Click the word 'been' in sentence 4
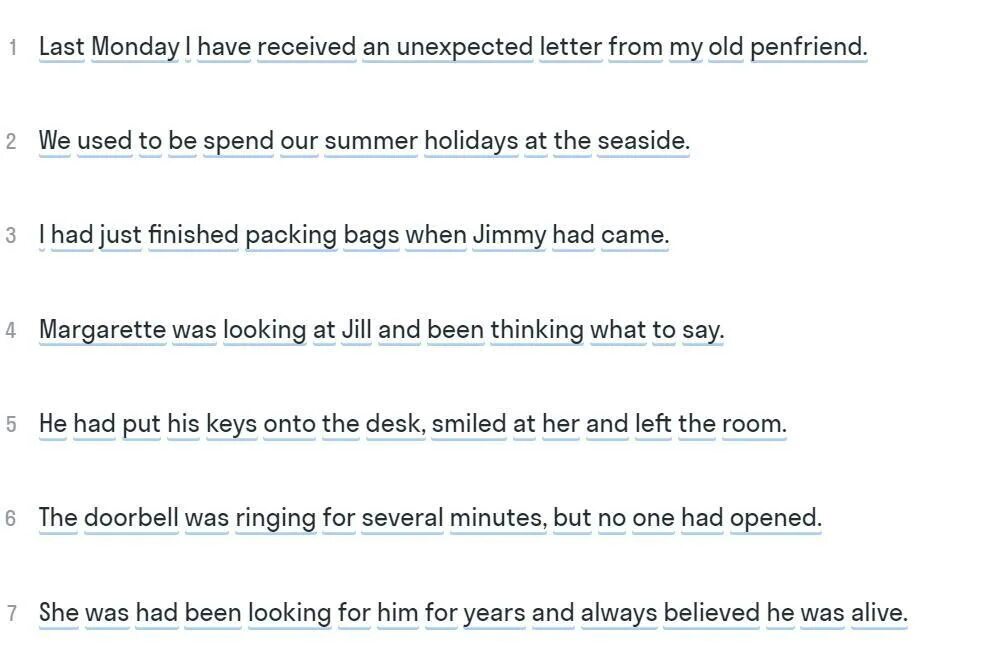This screenshot has height=658, width=981. point(455,330)
